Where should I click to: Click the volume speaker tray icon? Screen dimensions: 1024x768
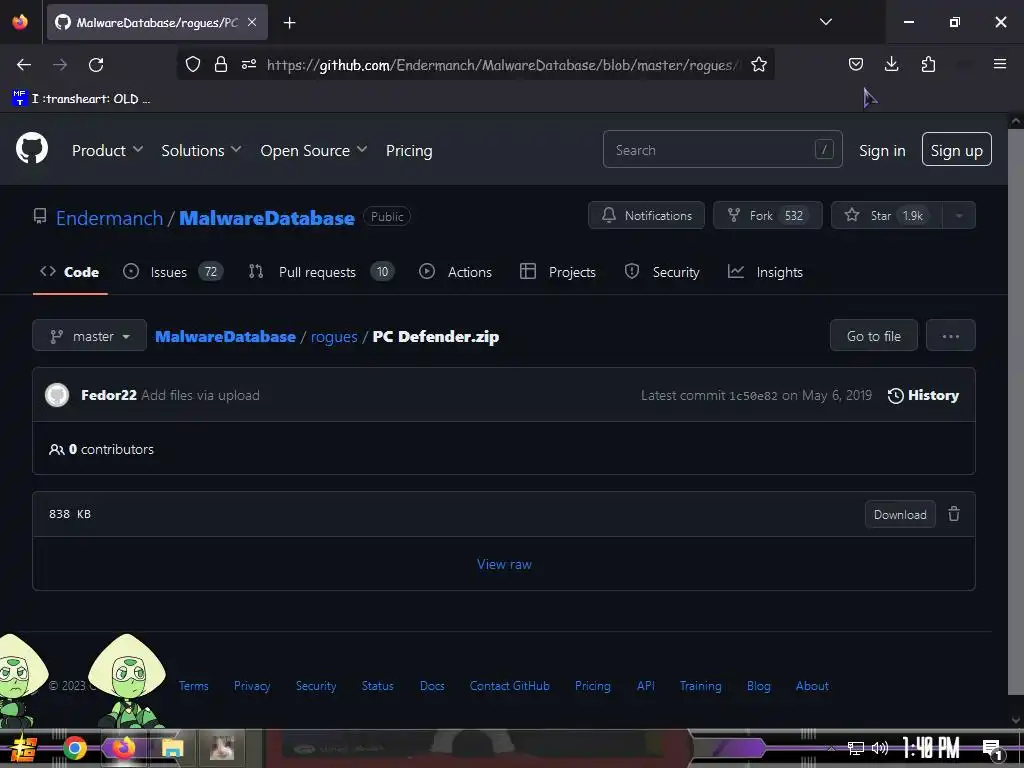tap(880, 748)
